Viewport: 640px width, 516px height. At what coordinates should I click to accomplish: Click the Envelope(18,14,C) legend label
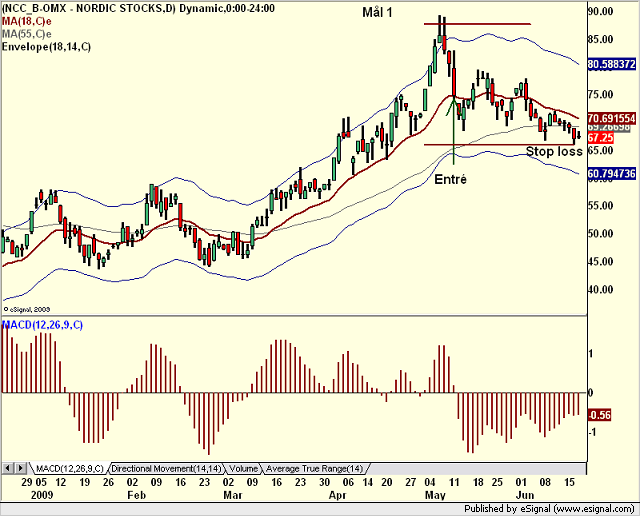pyautogui.click(x=46, y=47)
